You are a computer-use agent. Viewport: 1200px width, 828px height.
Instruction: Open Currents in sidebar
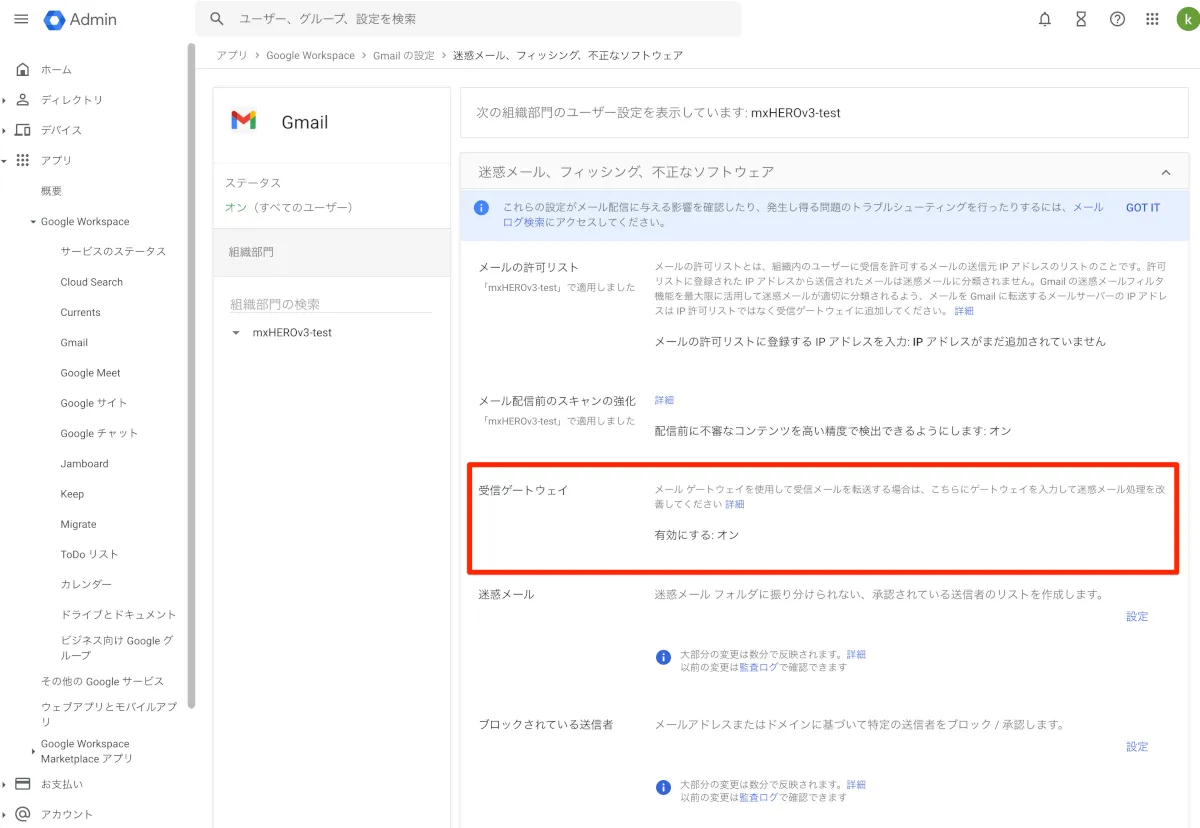coord(80,312)
